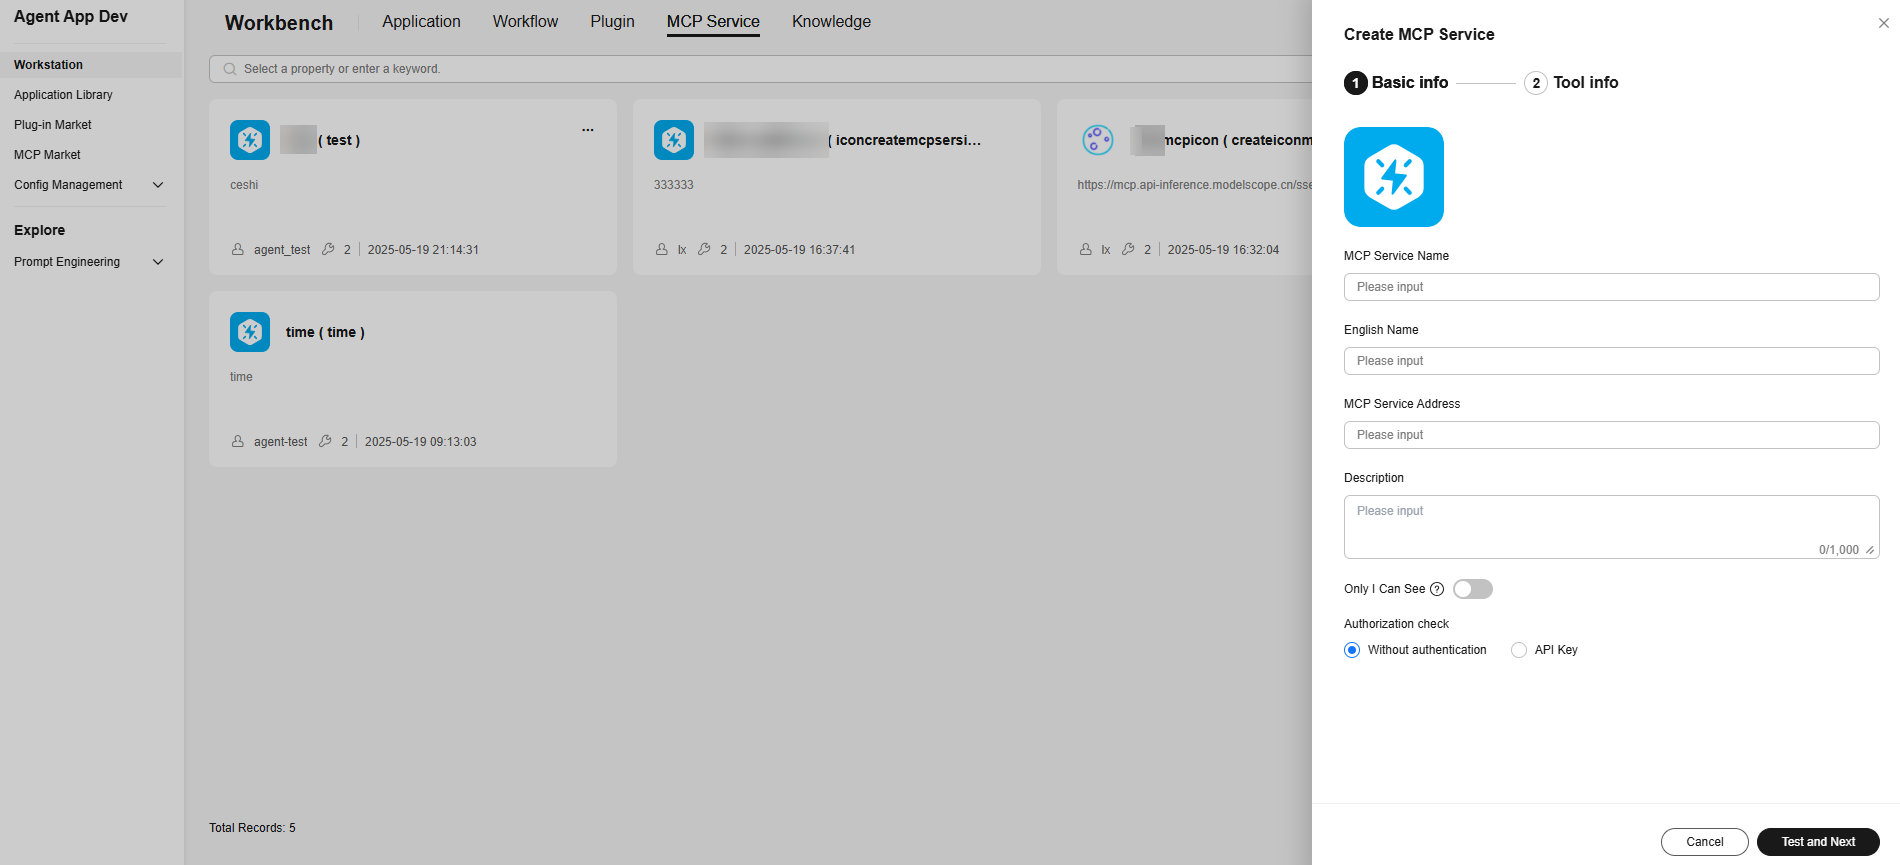1900x865 pixels.
Task: Click the iconcreatemcpservice card icon
Action: (x=674, y=140)
